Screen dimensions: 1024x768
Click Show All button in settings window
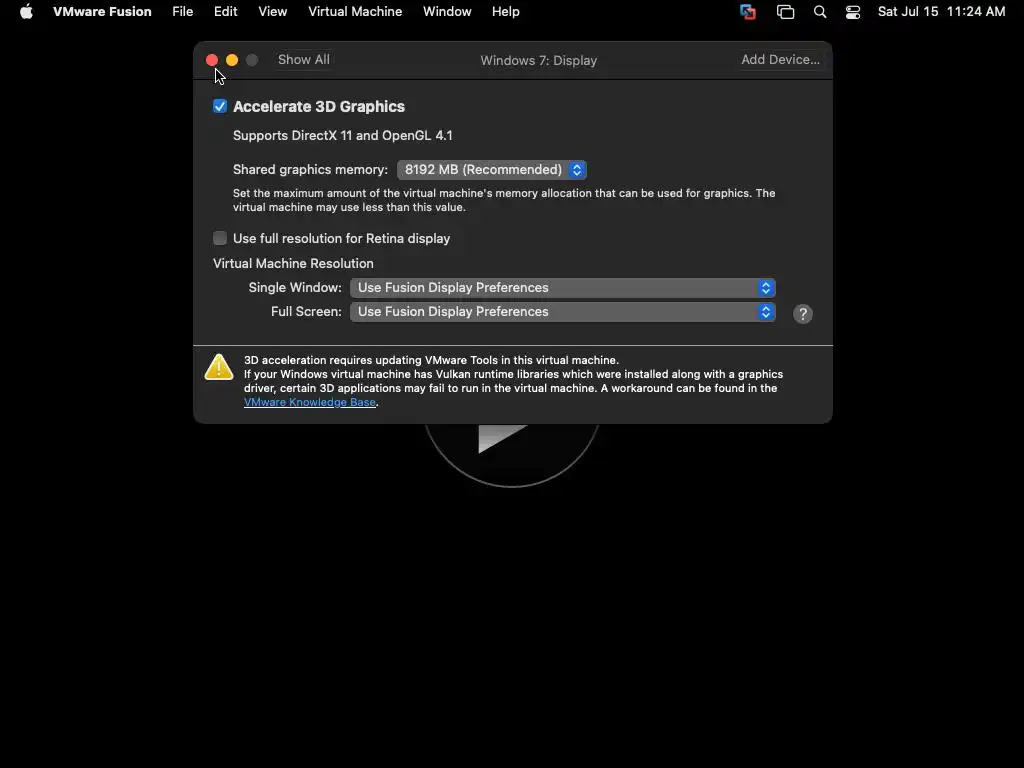304,59
